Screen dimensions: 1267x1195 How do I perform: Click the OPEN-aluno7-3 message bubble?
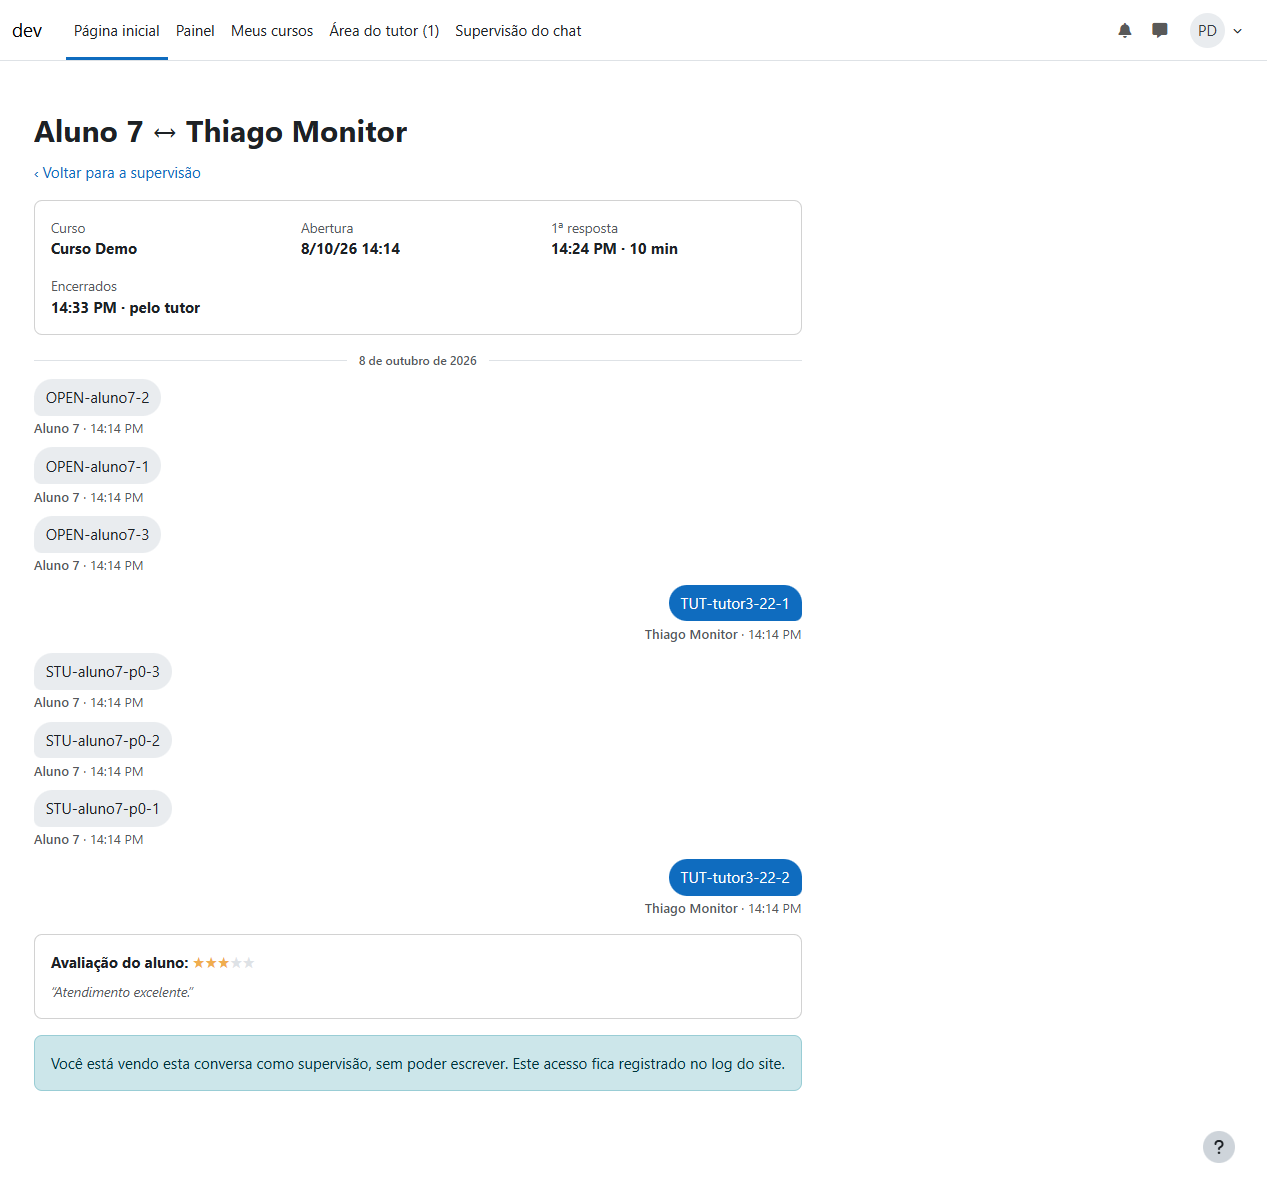pyautogui.click(x=97, y=535)
